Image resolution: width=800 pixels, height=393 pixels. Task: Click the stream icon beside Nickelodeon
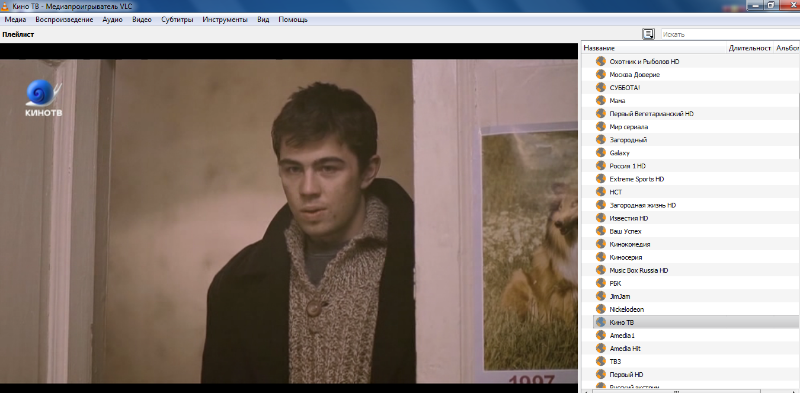(601, 309)
